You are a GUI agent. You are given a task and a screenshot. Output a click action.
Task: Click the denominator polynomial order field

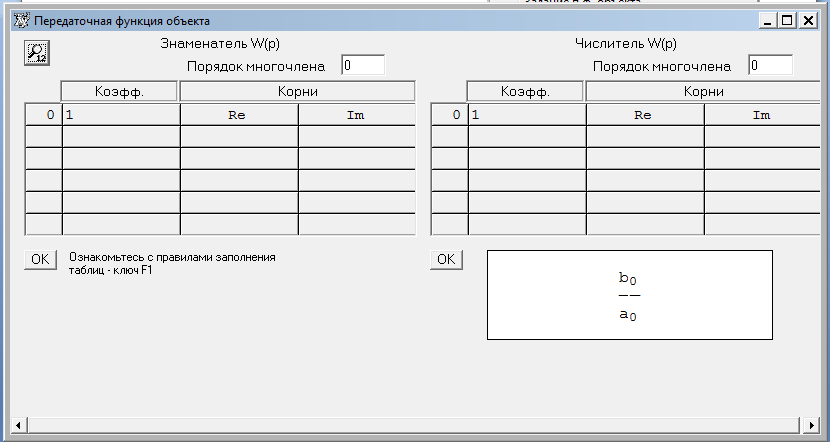[x=363, y=65]
